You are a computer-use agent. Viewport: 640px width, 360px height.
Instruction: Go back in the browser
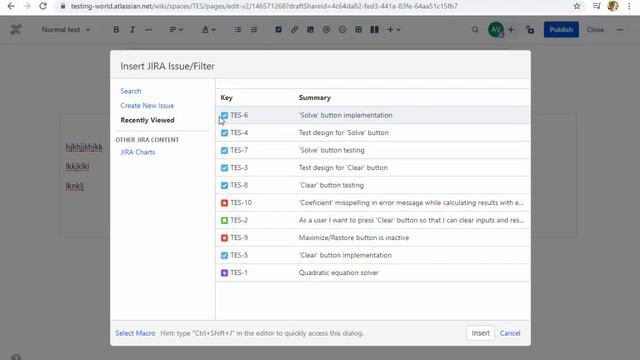point(11,6)
